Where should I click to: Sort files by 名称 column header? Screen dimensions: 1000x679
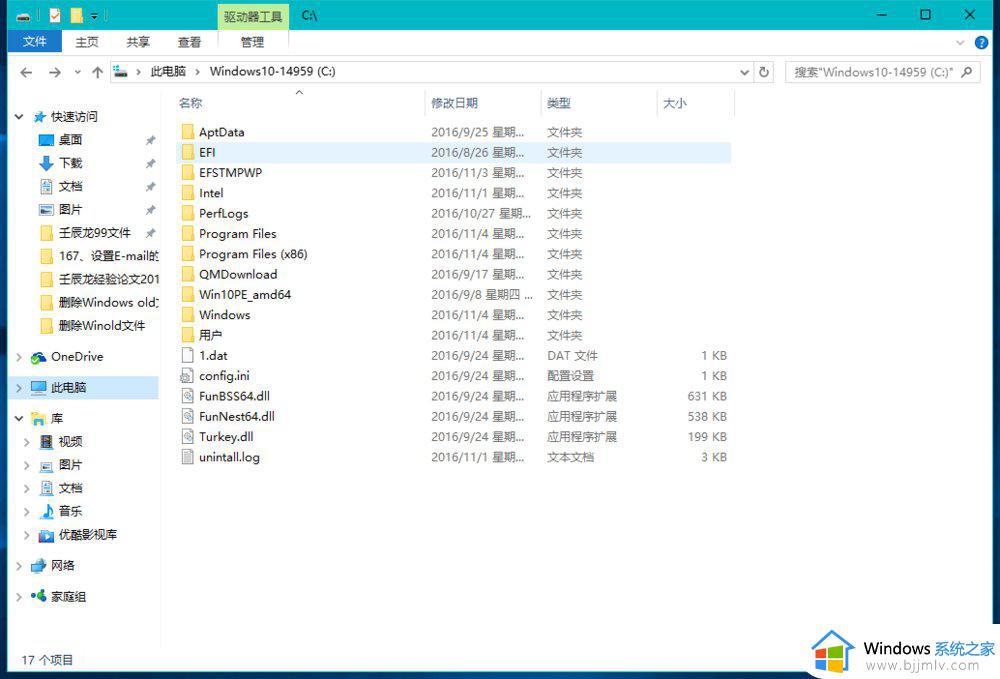coord(300,103)
